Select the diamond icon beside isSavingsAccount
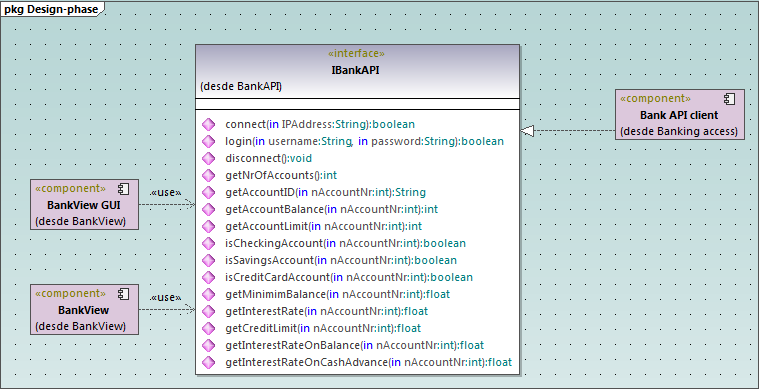 point(208,260)
